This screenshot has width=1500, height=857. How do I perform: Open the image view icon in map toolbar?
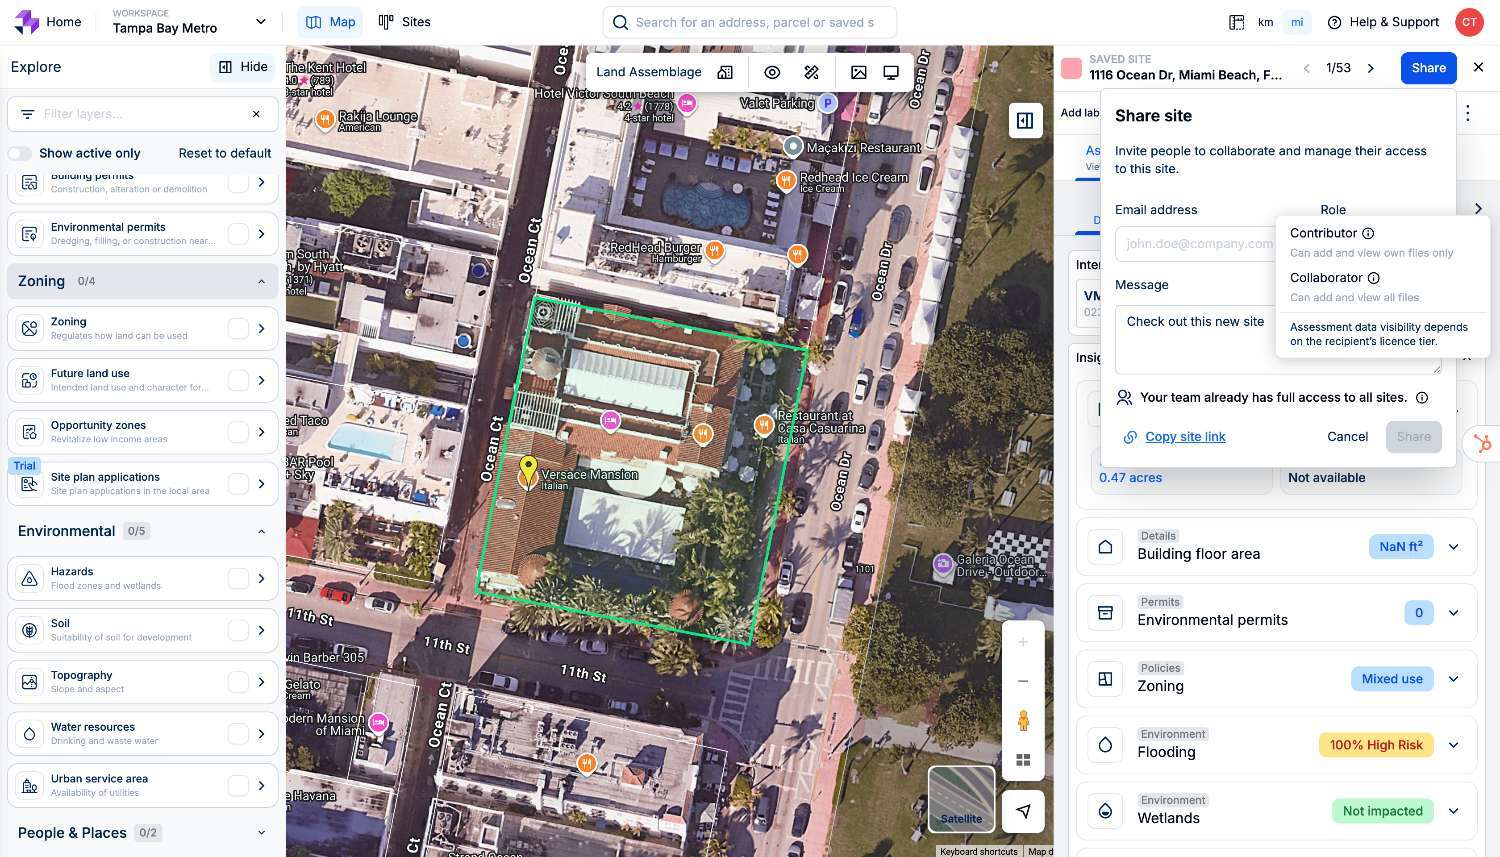pos(858,72)
